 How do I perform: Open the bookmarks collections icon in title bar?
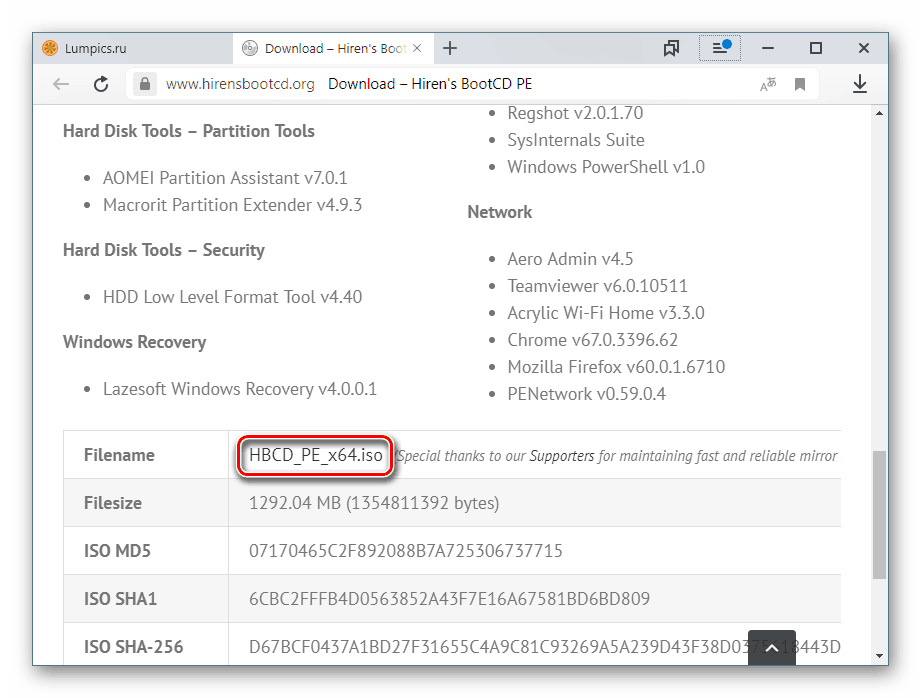(x=671, y=48)
